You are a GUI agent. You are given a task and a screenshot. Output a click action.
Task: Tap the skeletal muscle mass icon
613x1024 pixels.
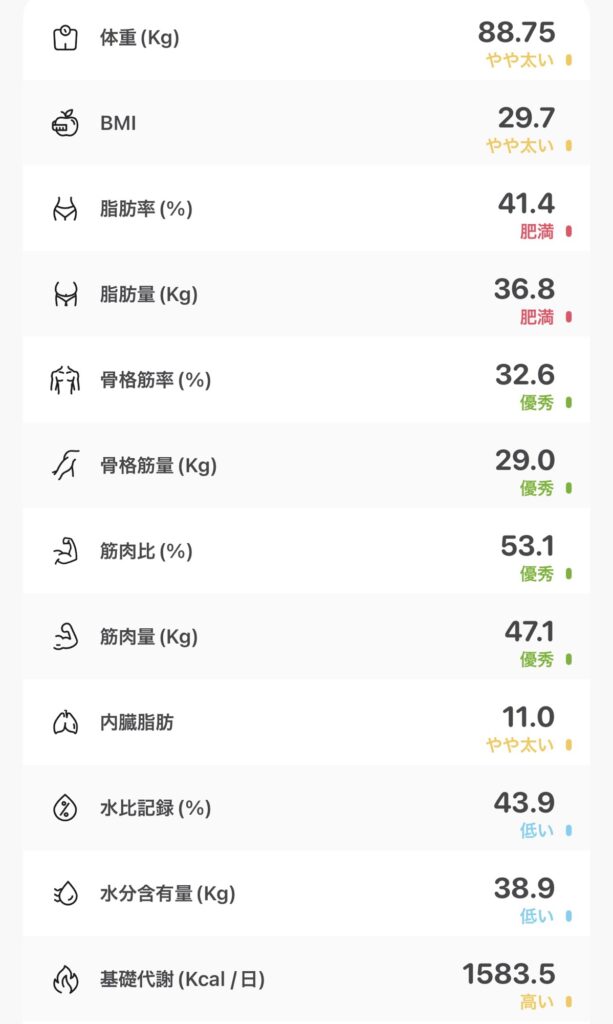(x=65, y=466)
